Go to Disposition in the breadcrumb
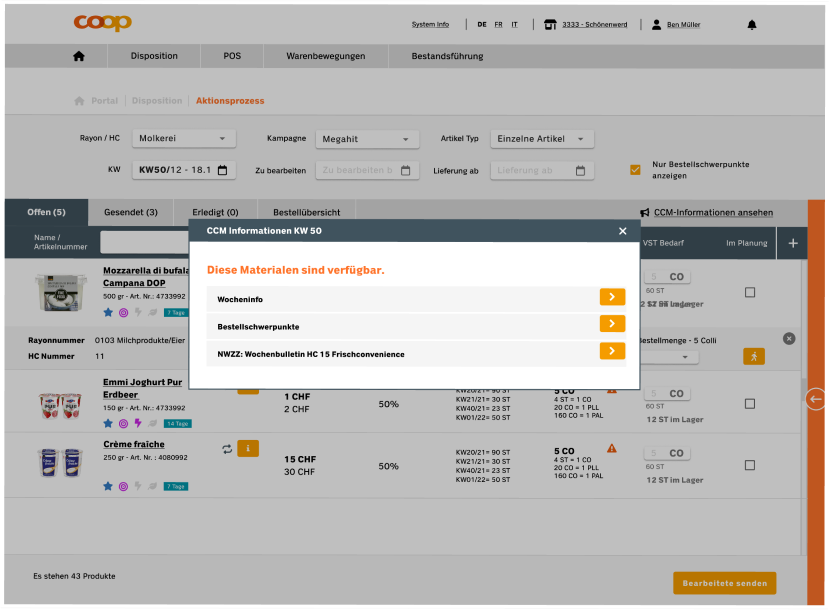Viewport: 829px width, 610px height. click(156, 101)
